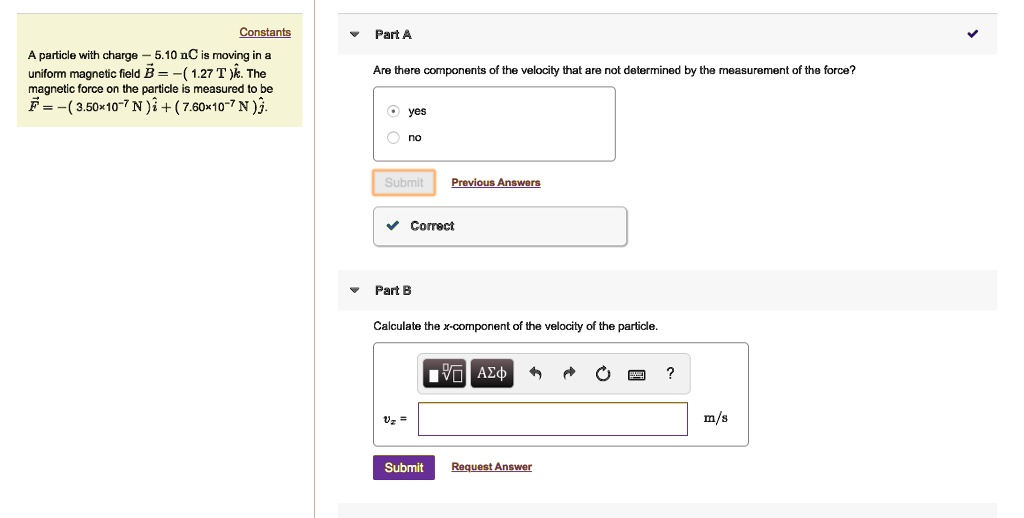The width and height of the screenshot is (1024, 518).
Task: Collapse the Part B section arrow
Action: click(x=354, y=291)
